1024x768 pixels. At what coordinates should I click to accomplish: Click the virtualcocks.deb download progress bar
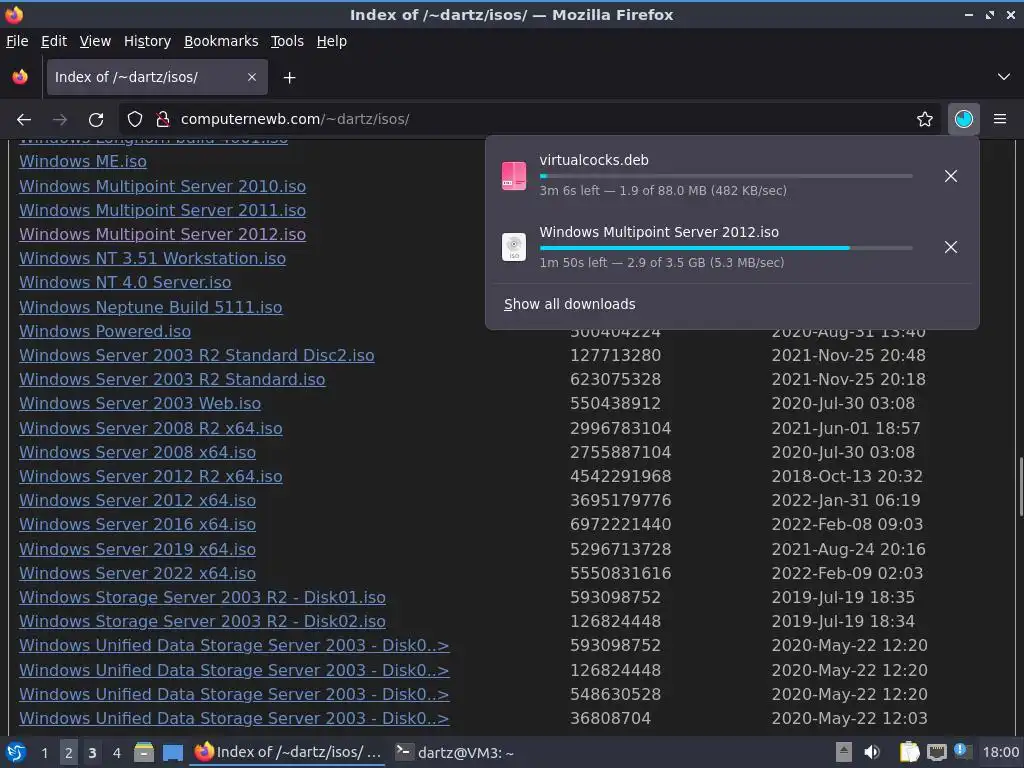click(x=726, y=176)
